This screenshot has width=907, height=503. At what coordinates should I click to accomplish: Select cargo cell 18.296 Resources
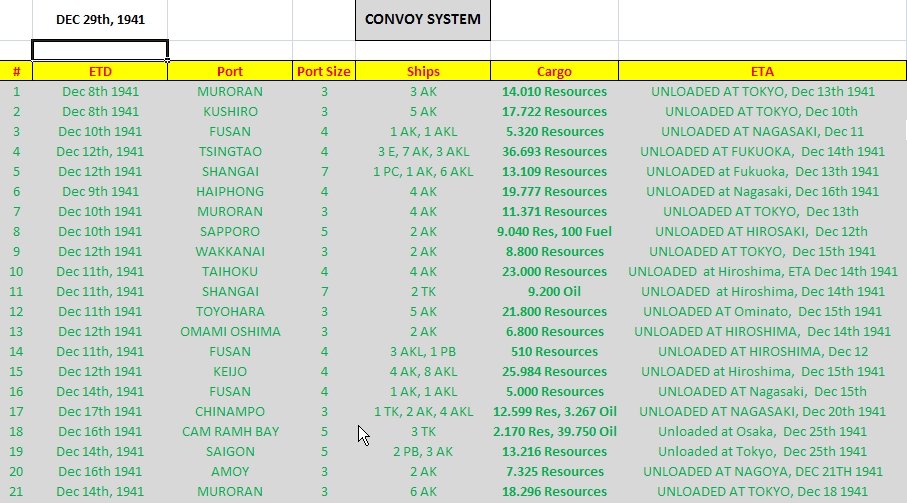click(554, 491)
